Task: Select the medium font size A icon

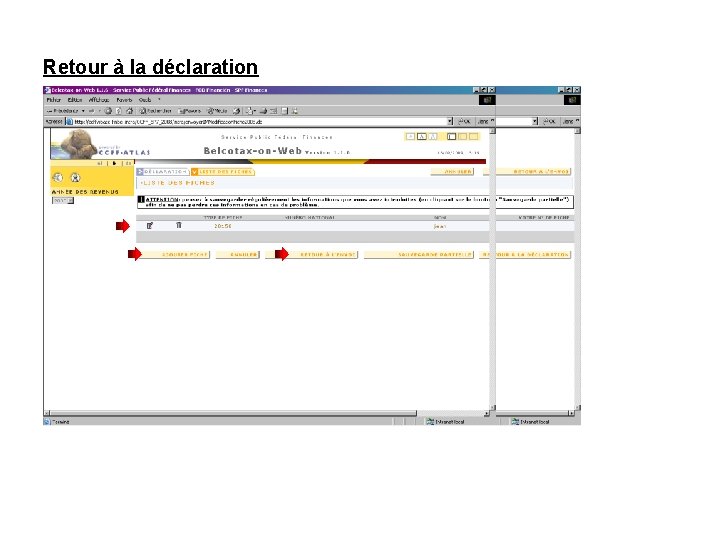Action: [422, 136]
